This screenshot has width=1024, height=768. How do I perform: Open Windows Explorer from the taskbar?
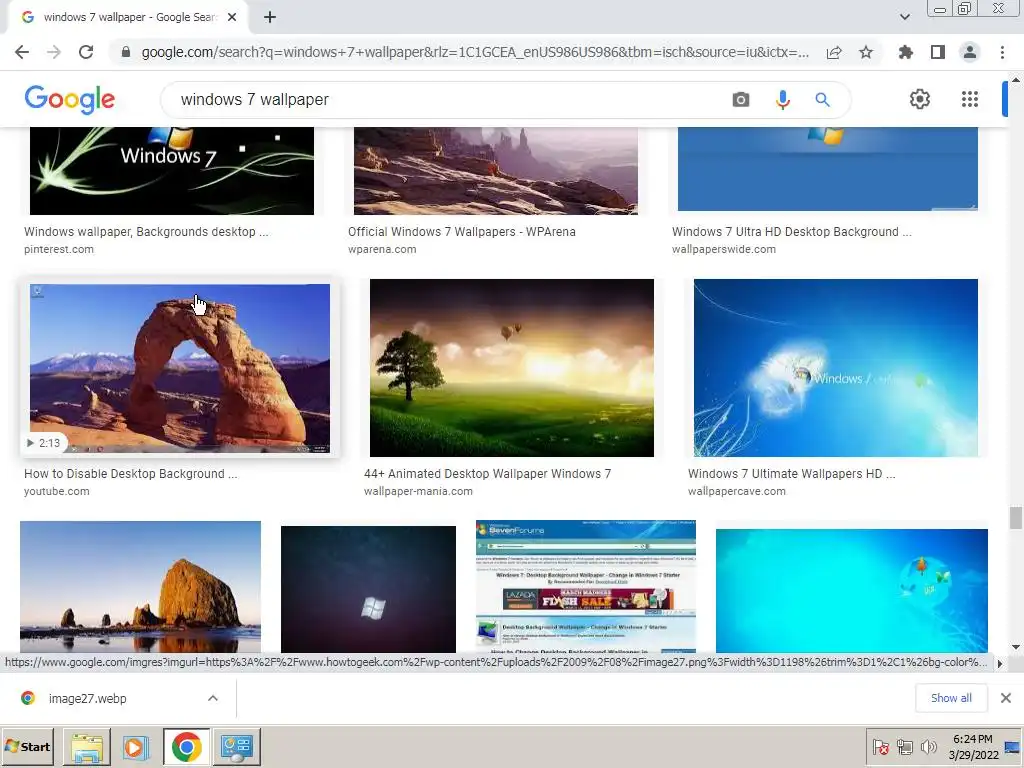[x=87, y=746]
